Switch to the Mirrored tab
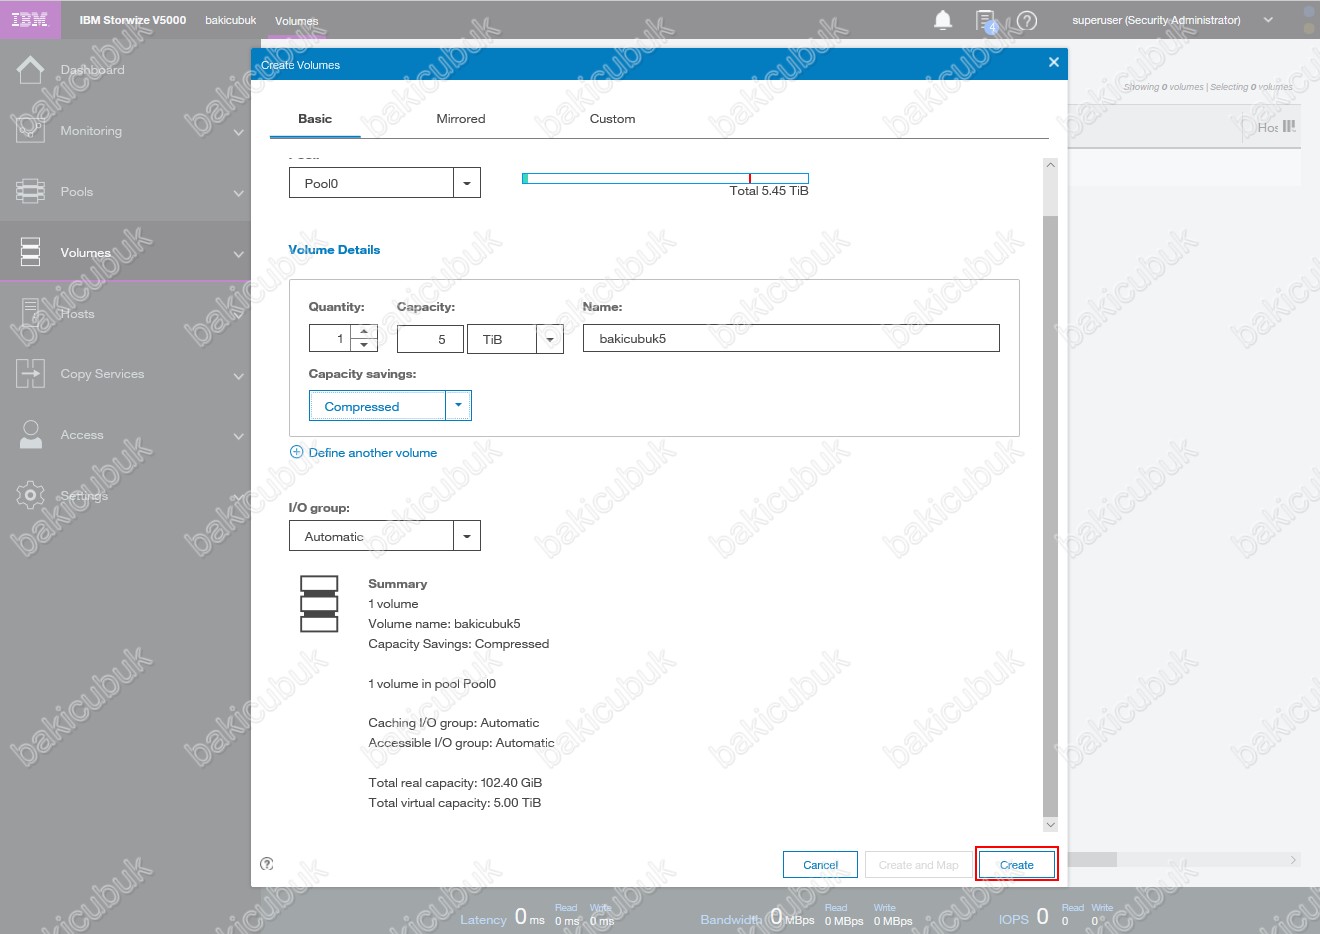The height and width of the screenshot is (934, 1320). point(461,118)
